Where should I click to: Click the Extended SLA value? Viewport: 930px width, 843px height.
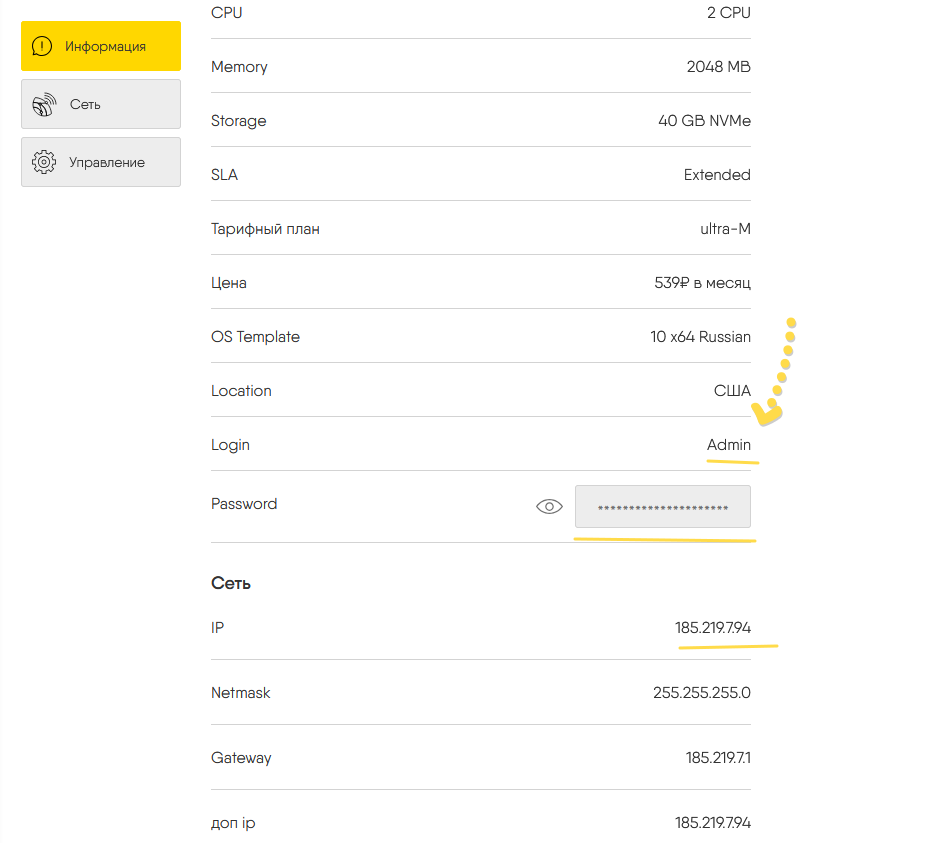[717, 175]
